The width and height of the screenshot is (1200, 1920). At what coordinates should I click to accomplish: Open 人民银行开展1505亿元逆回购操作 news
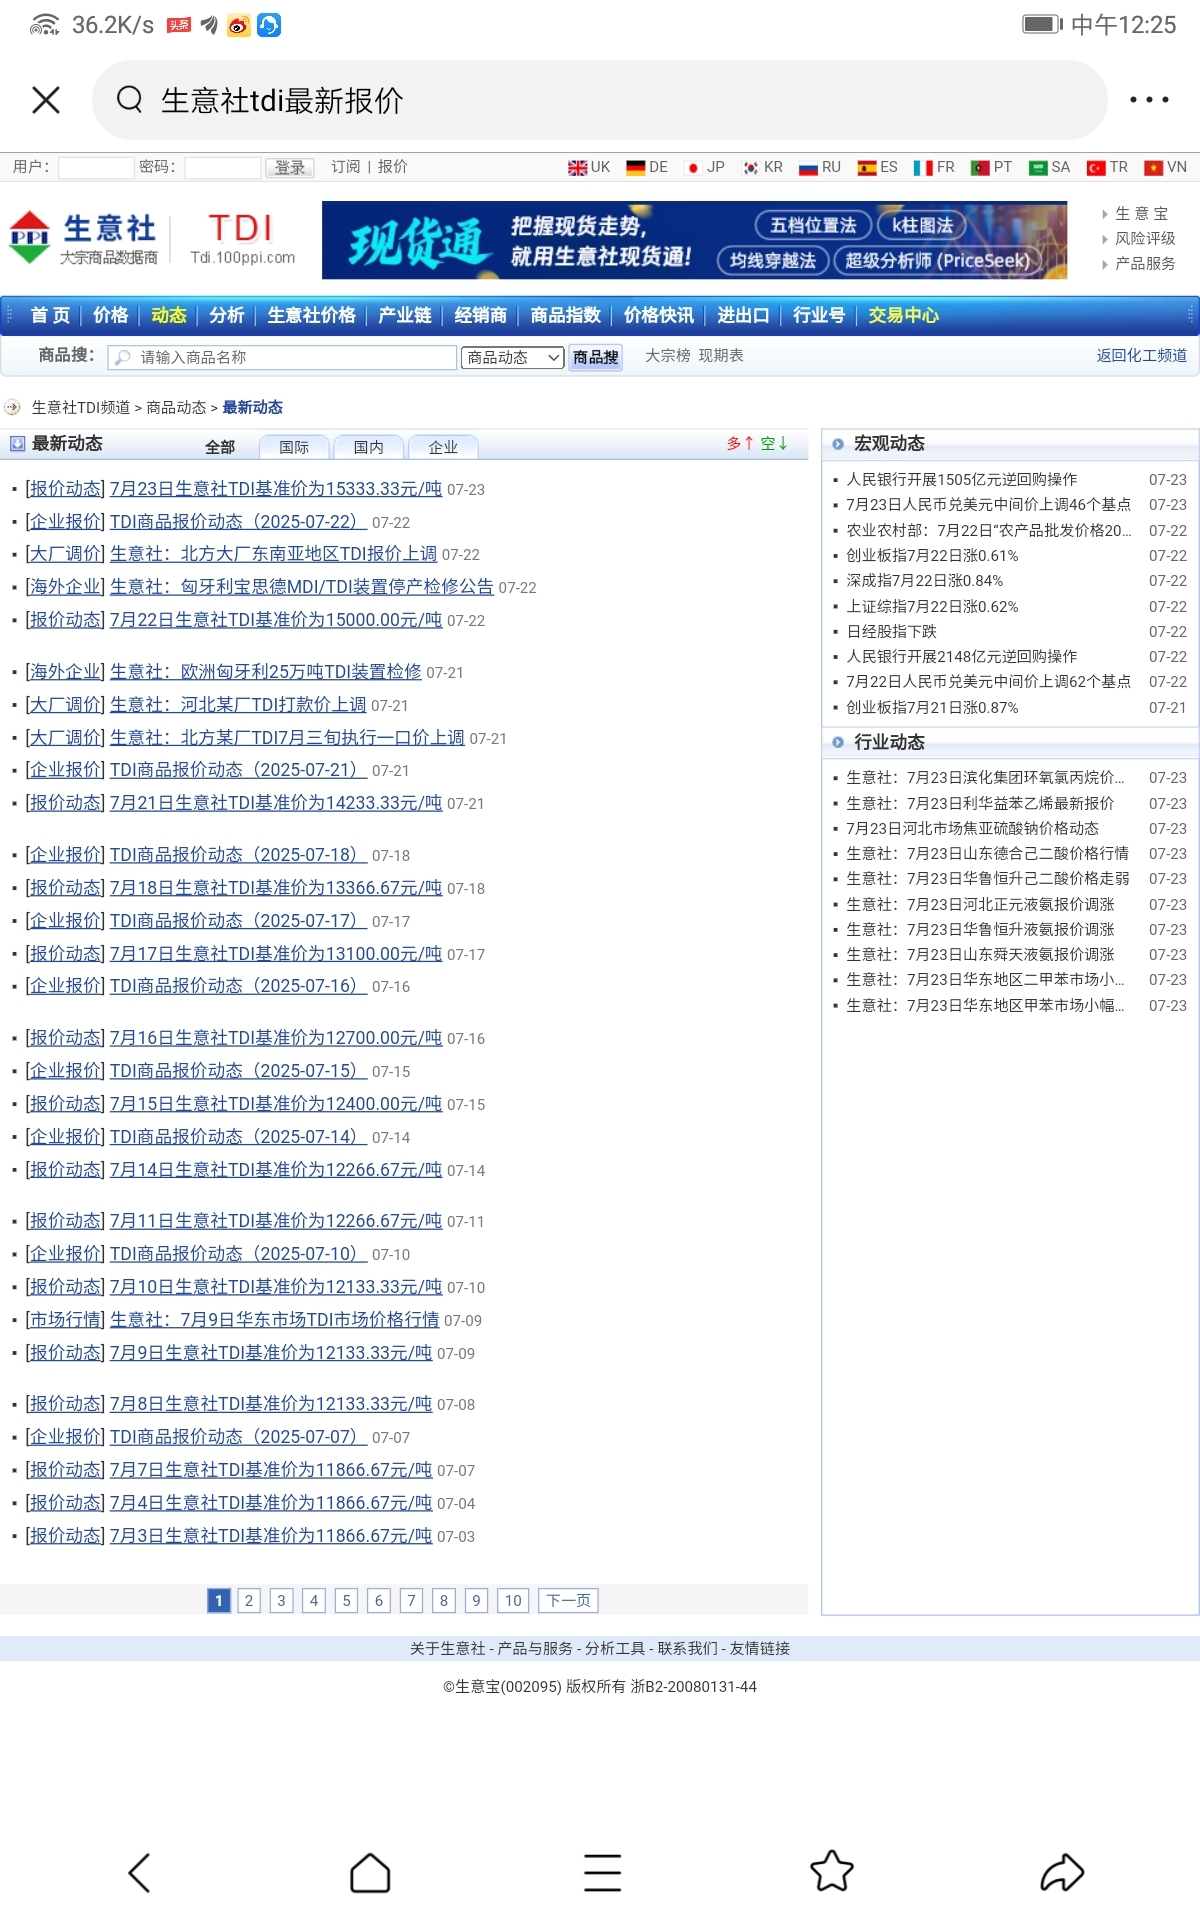coord(962,479)
